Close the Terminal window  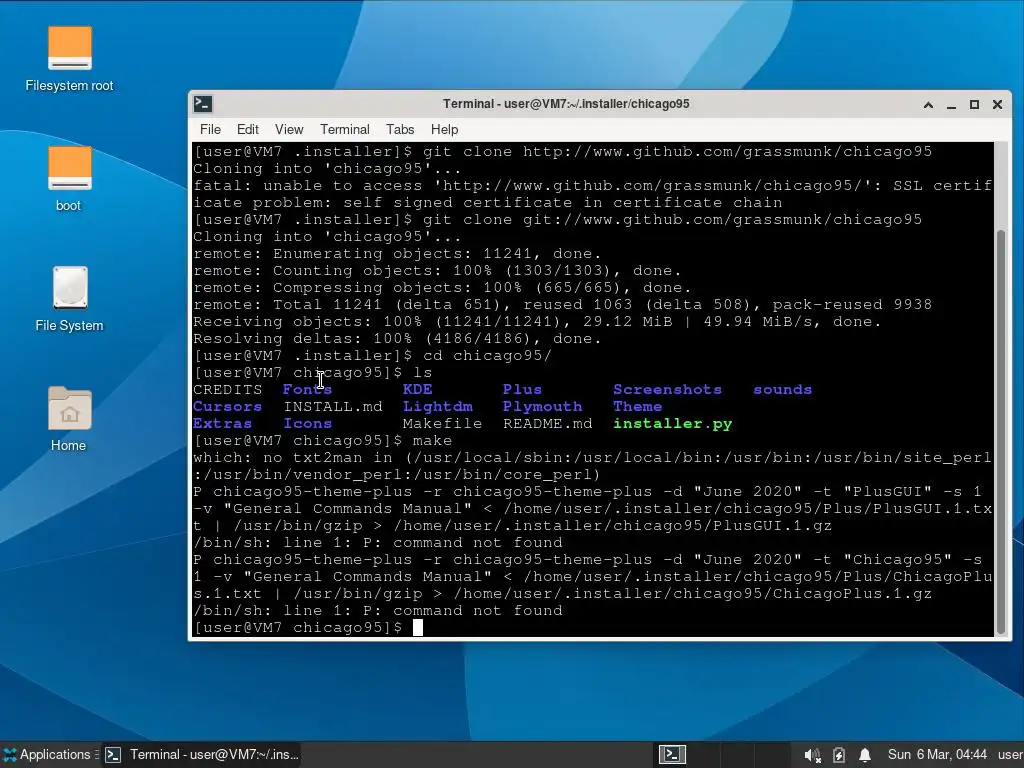(997, 104)
